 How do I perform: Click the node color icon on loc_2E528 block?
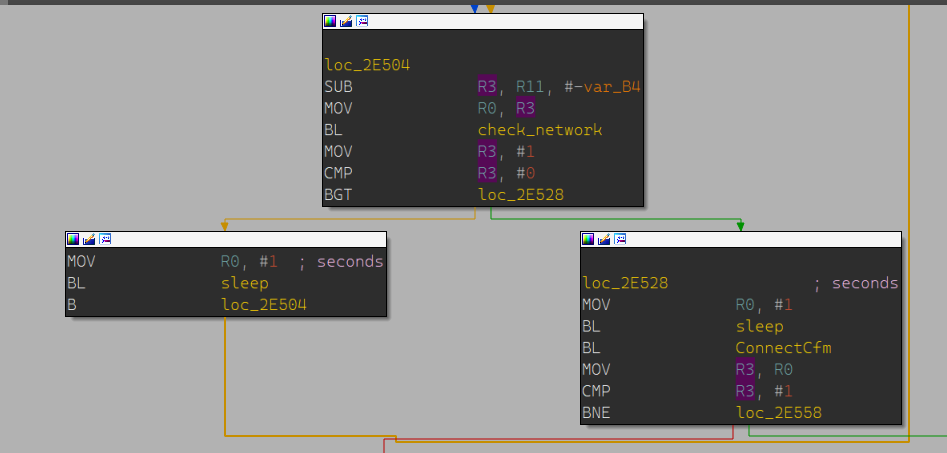click(x=588, y=239)
